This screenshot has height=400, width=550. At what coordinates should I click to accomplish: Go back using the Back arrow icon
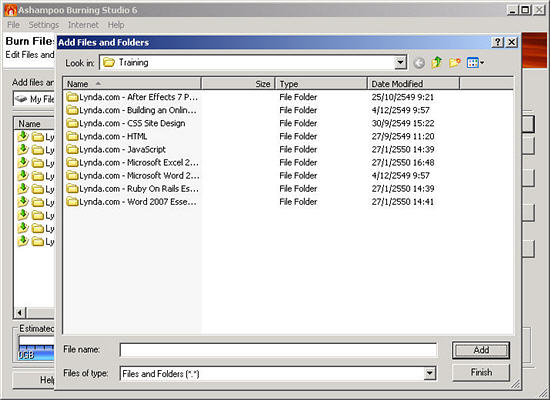(419, 63)
